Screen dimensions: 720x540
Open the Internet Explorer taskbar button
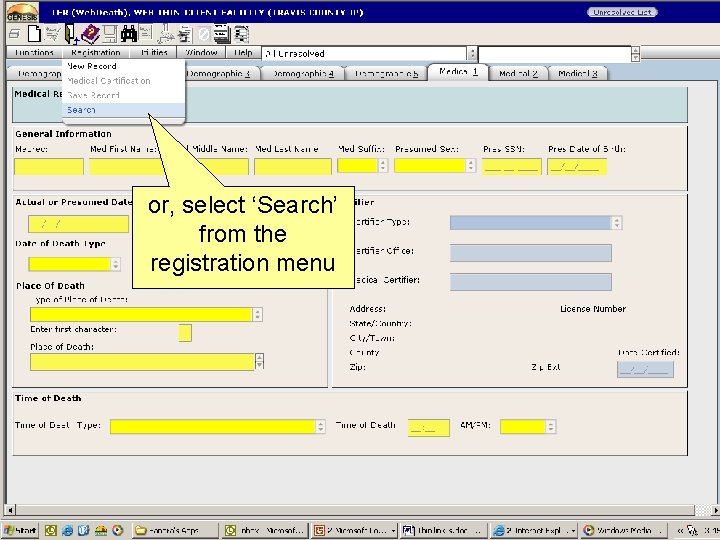534,531
